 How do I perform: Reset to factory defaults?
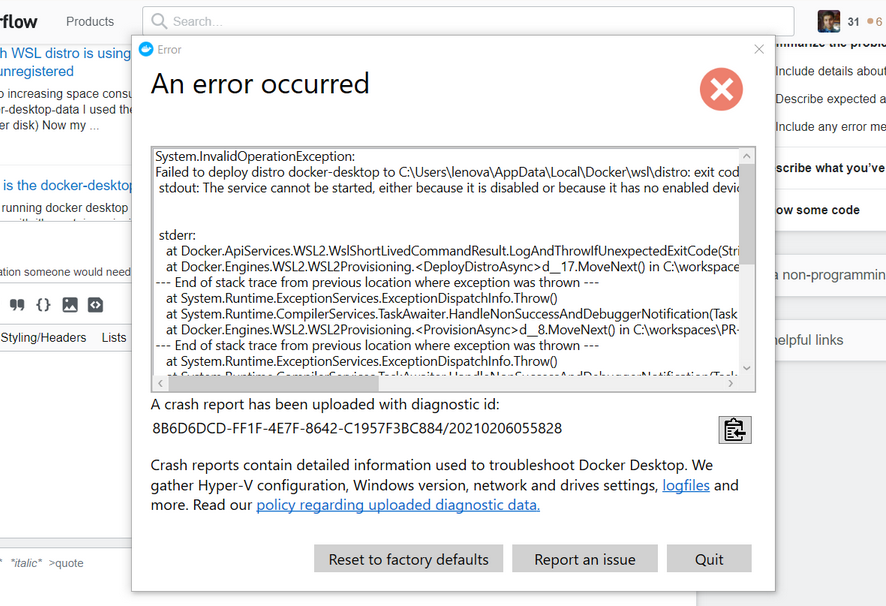(x=409, y=559)
